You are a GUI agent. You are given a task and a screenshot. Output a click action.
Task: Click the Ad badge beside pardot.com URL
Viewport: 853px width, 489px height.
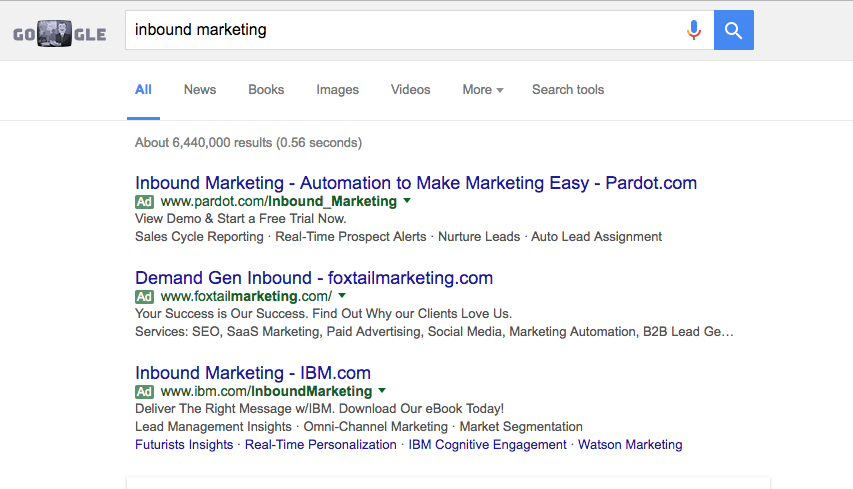(x=145, y=202)
